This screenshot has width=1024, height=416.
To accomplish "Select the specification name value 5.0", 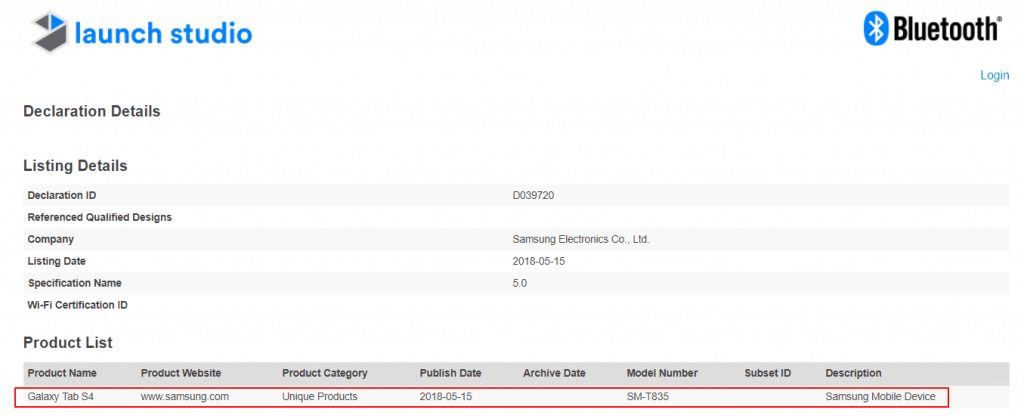I will tap(519, 283).
